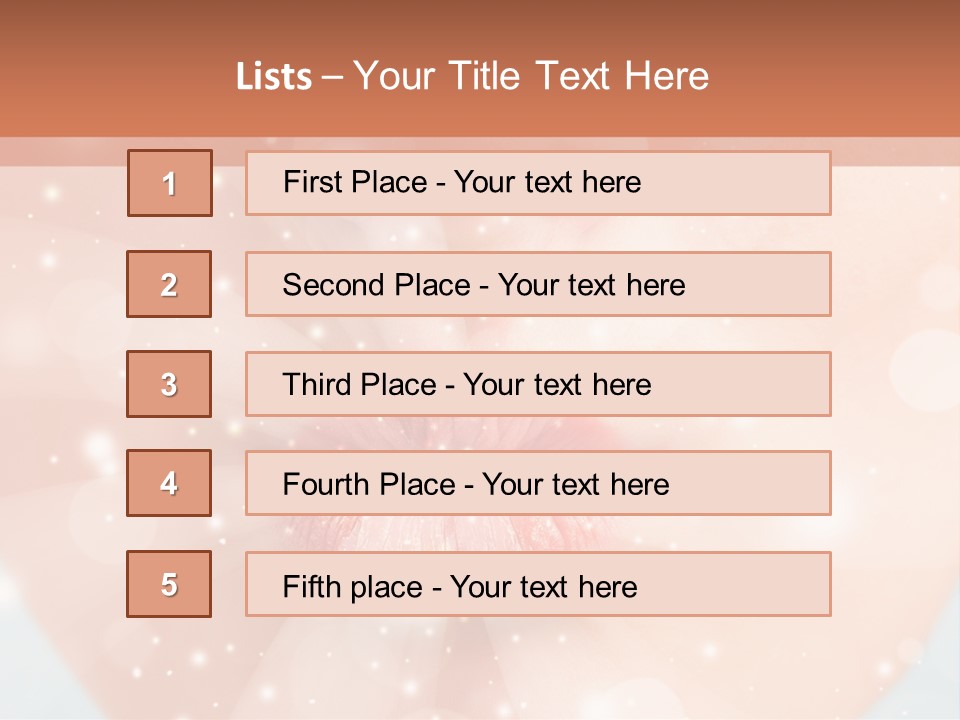Click the bold "Lists" word in title

tap(273, 76)
